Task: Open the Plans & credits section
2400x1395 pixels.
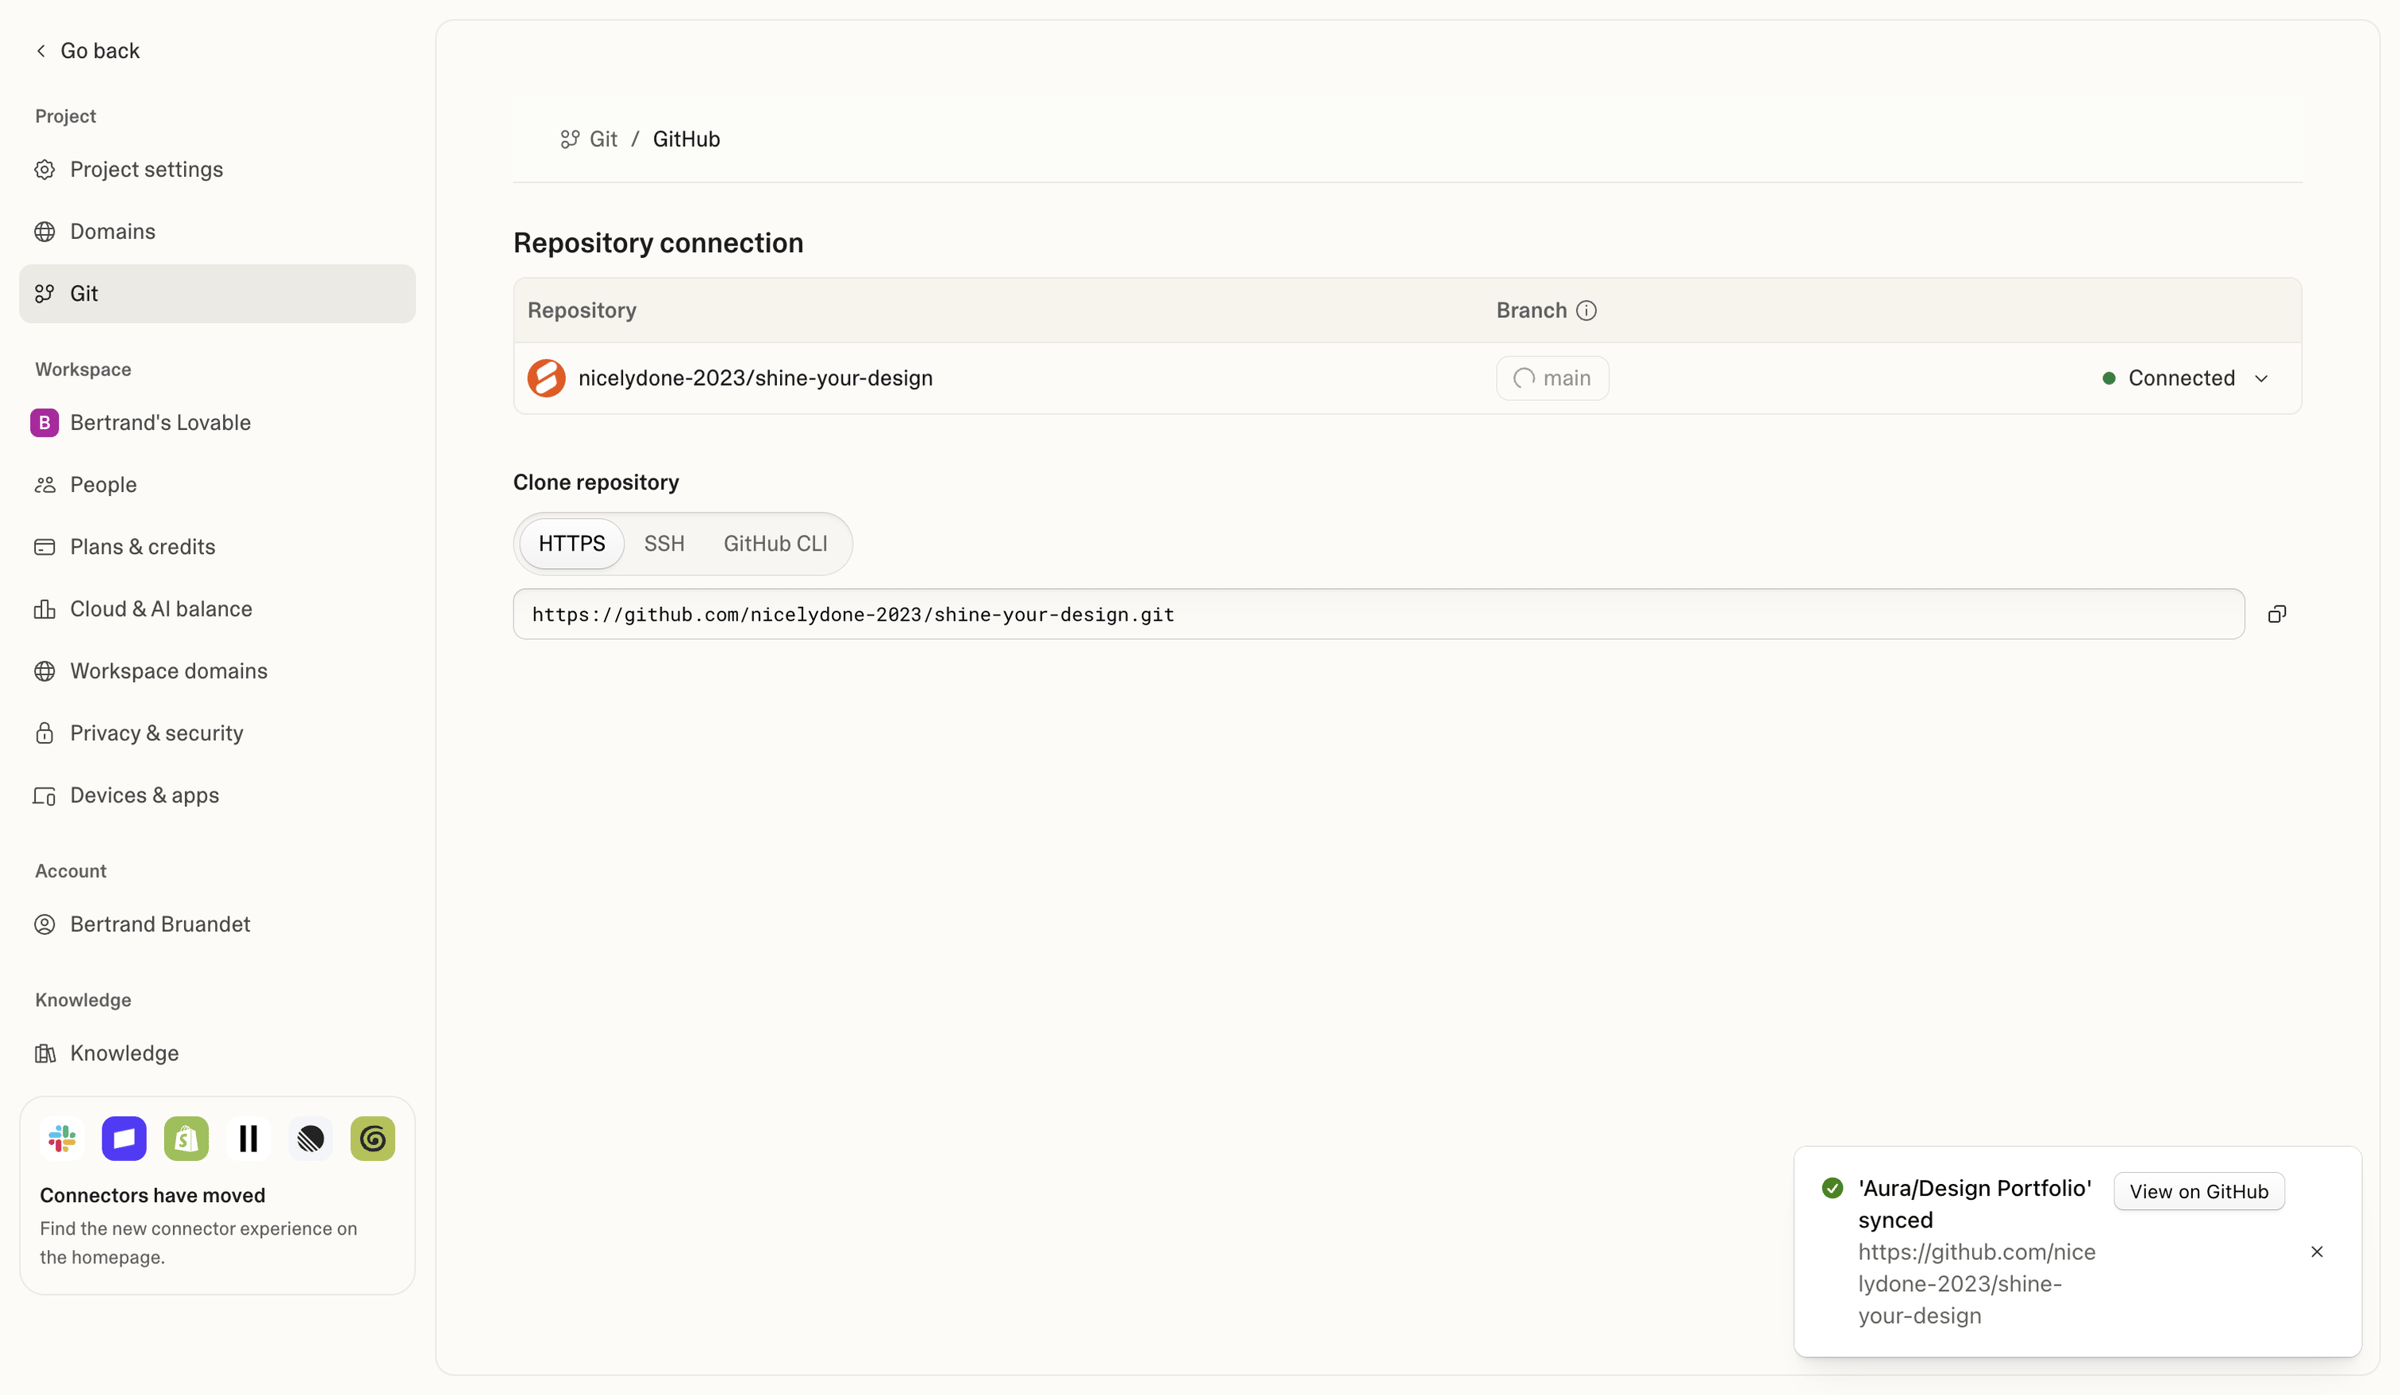Action: (217, 547)
